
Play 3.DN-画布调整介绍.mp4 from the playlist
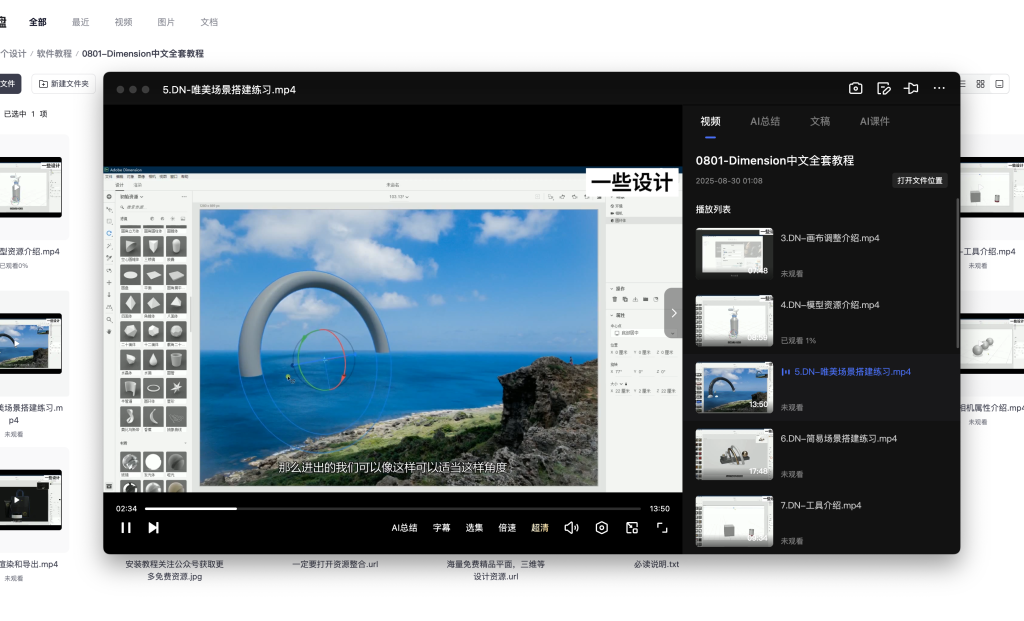pyautogui.click(x=820, y=254)
